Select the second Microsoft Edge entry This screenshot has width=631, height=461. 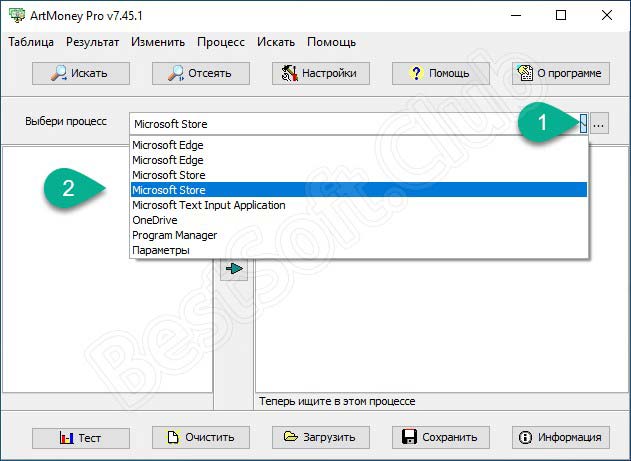click(359, 160)
